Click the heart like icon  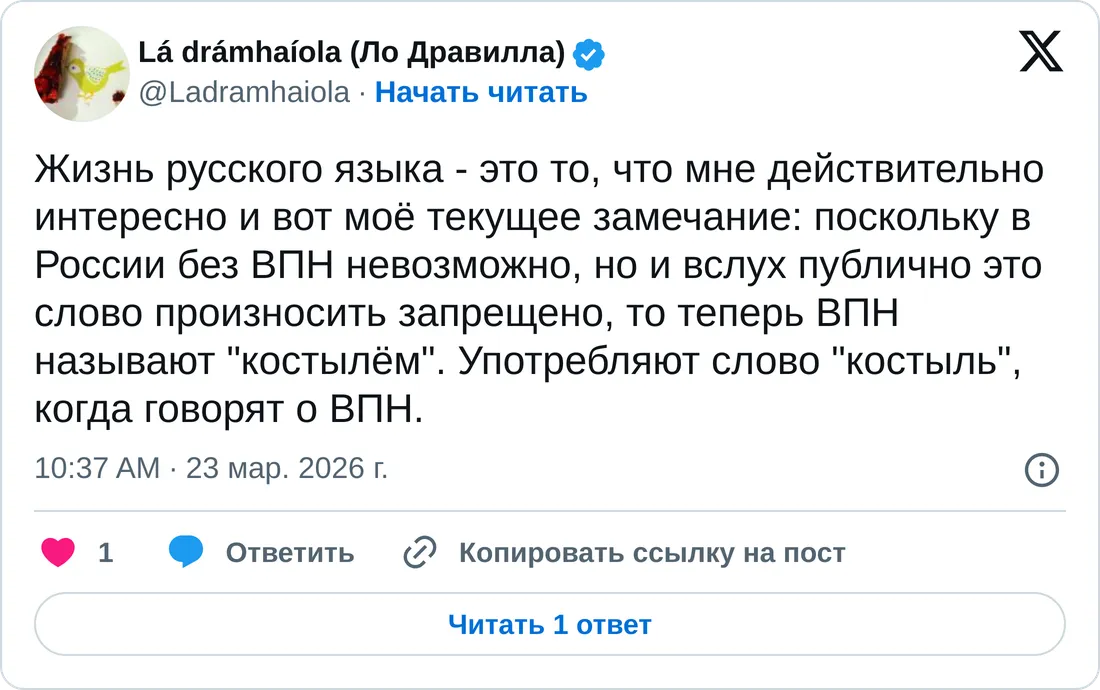point(58,553)
